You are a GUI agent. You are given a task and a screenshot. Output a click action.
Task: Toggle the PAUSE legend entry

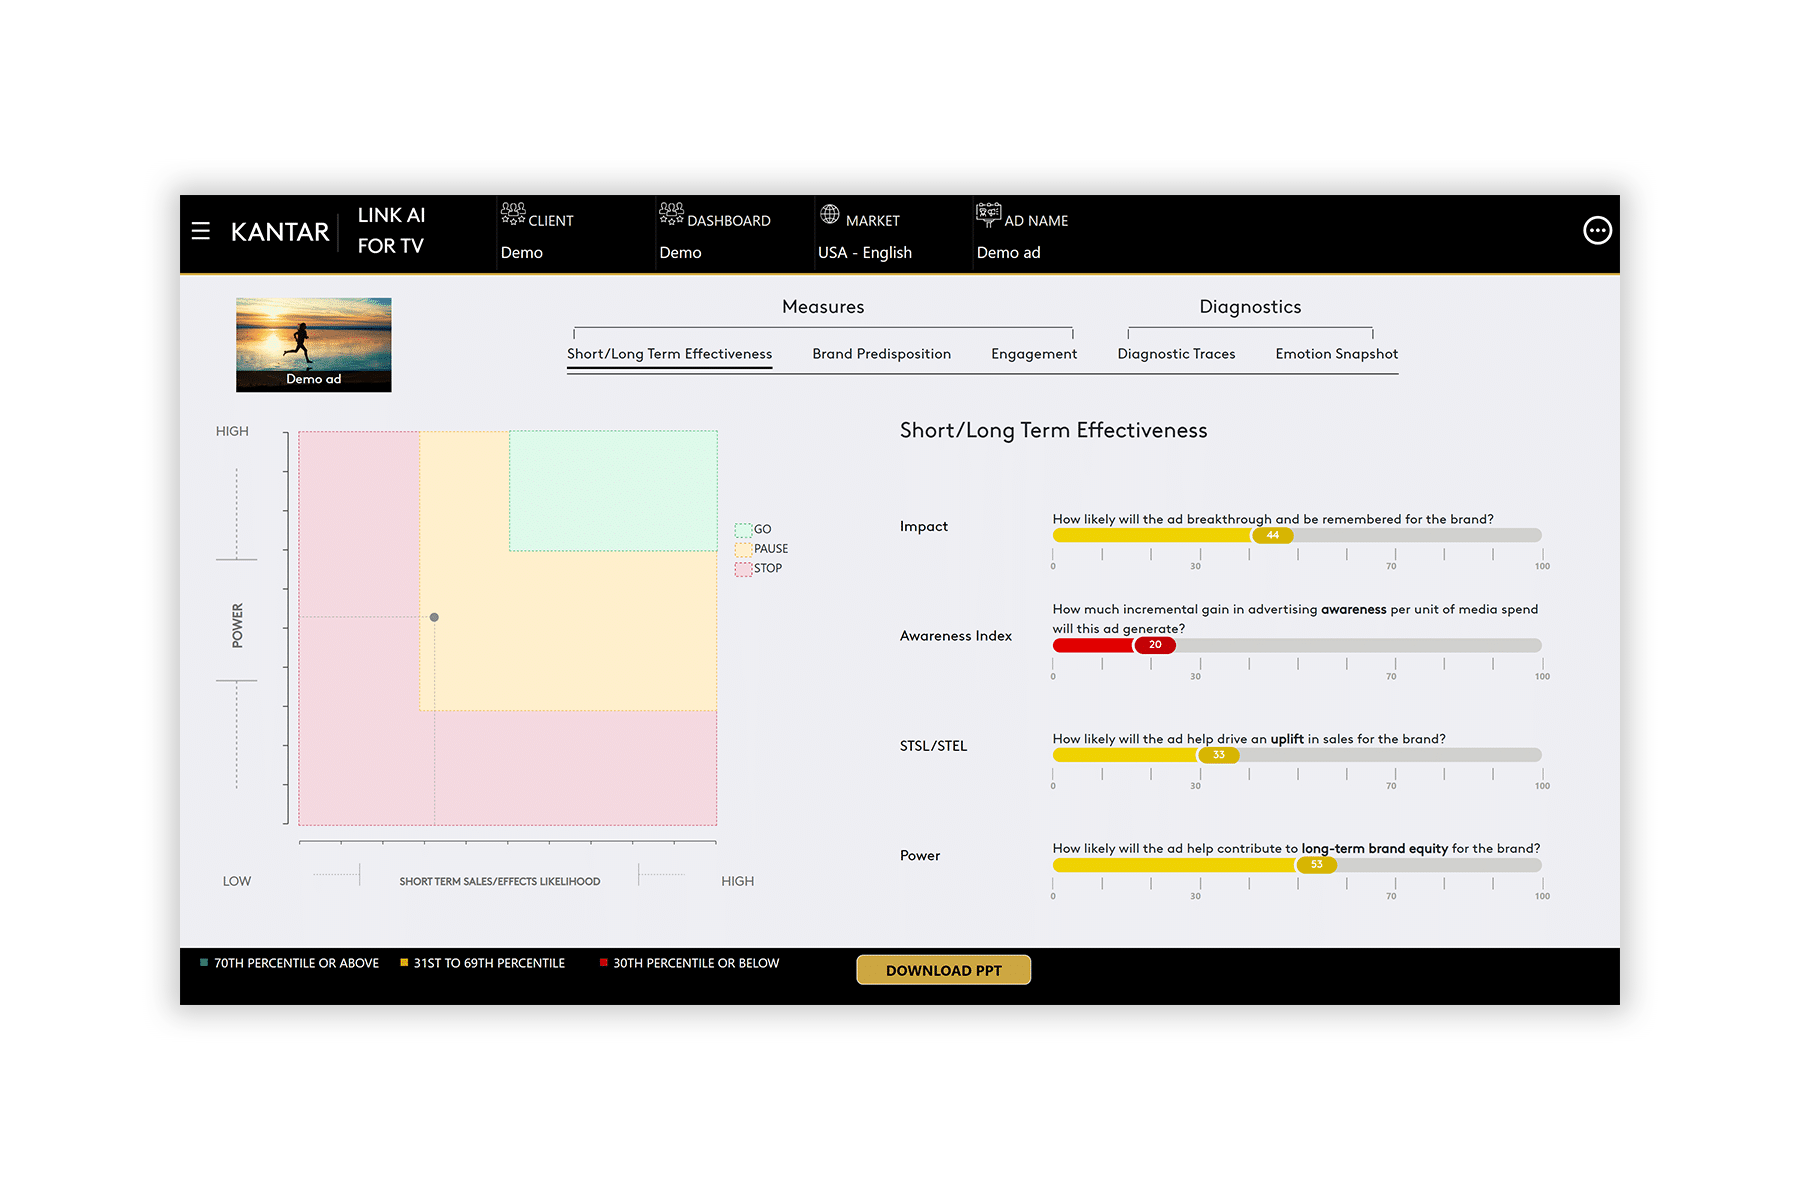tap(763, 548)
